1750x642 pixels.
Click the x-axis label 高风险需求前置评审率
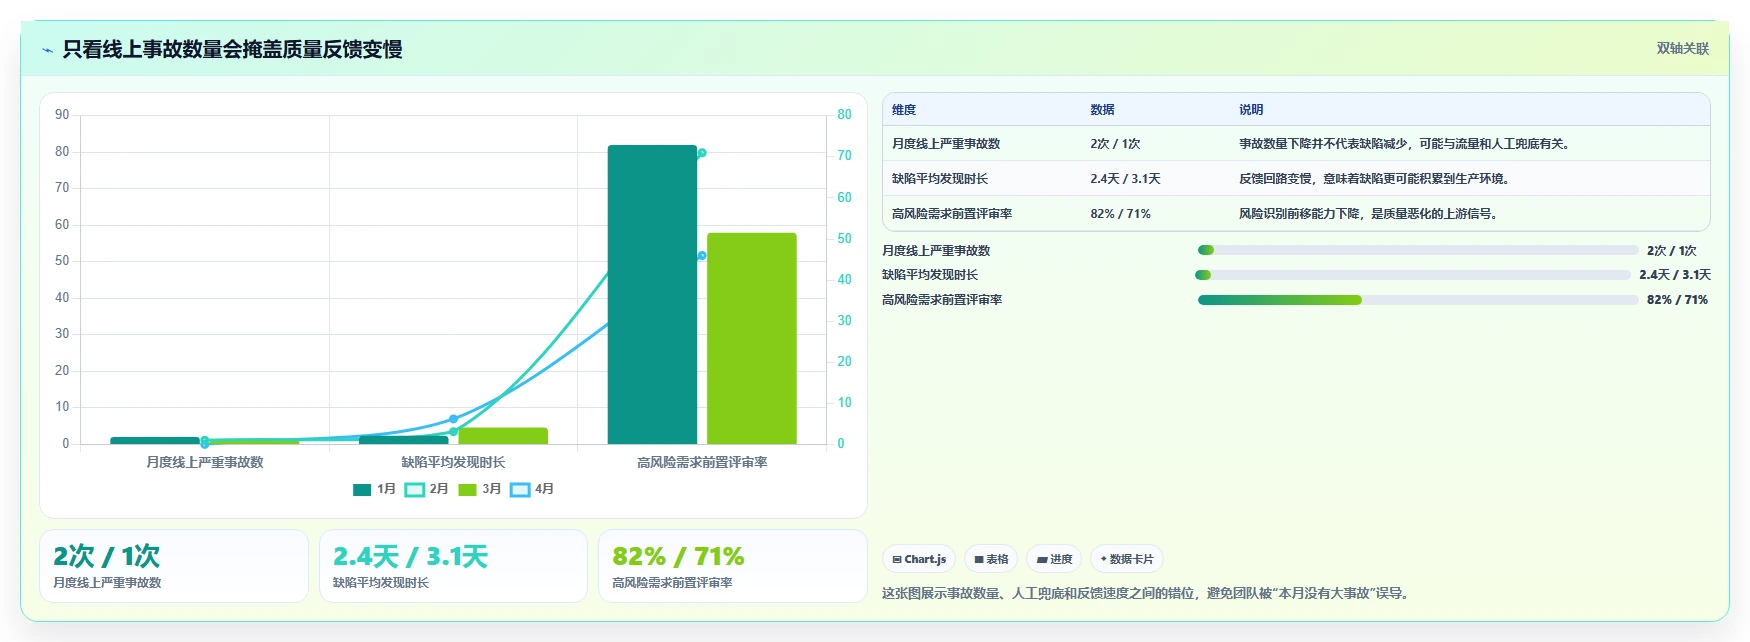click(x=702, y=462)
